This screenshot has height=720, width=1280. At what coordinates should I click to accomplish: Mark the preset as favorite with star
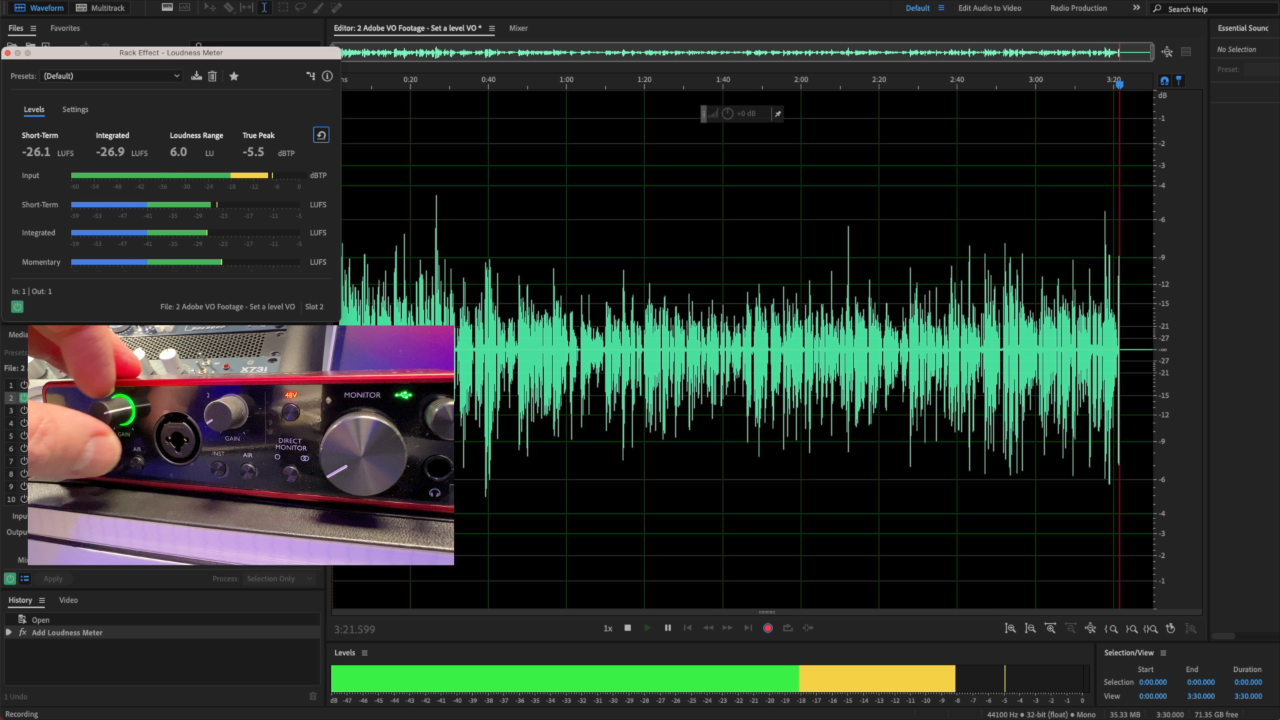pos(234,76)
